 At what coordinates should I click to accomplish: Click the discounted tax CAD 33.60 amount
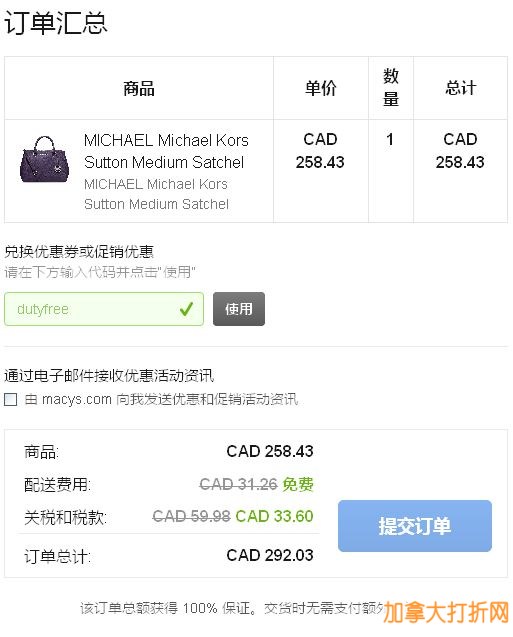pyautogui.click(x=275, y=516)
